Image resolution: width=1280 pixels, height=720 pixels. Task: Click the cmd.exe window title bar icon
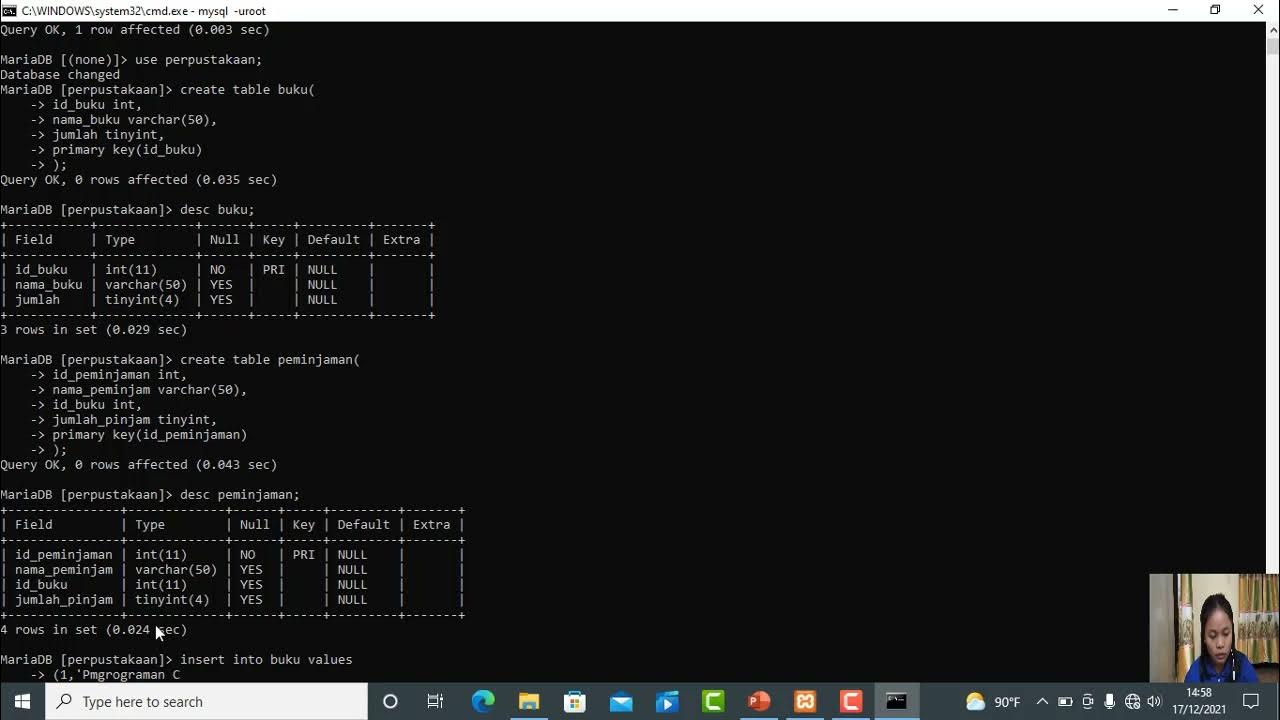tap(9, 10)
